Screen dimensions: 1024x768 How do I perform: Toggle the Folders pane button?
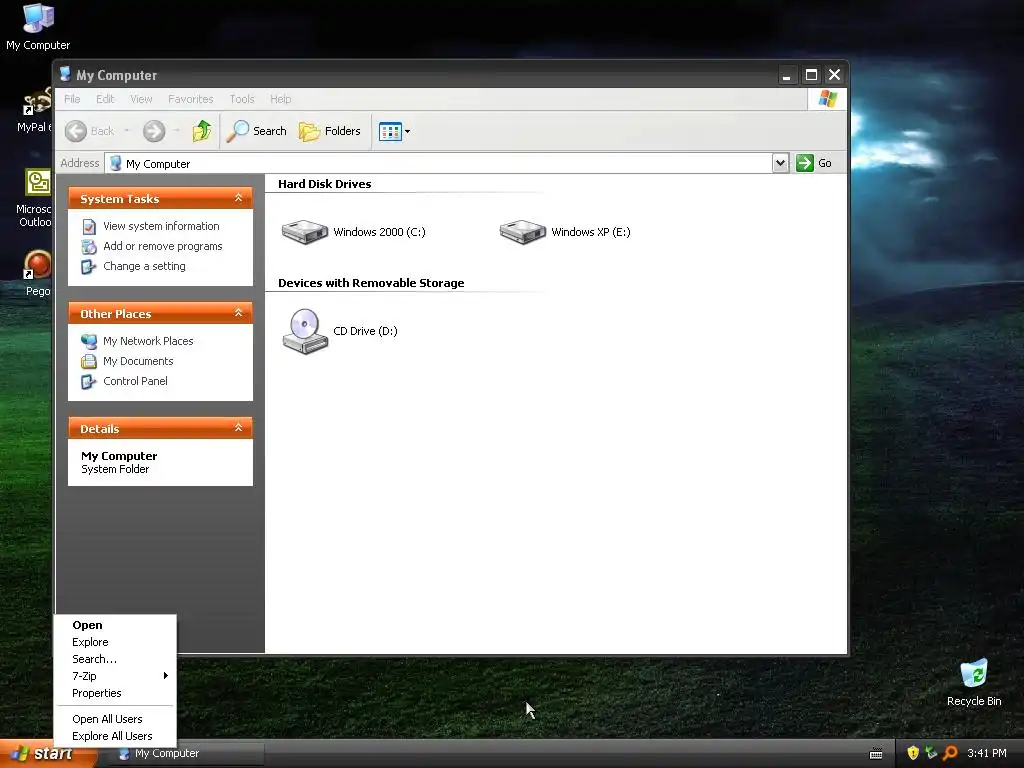(330, 131)
